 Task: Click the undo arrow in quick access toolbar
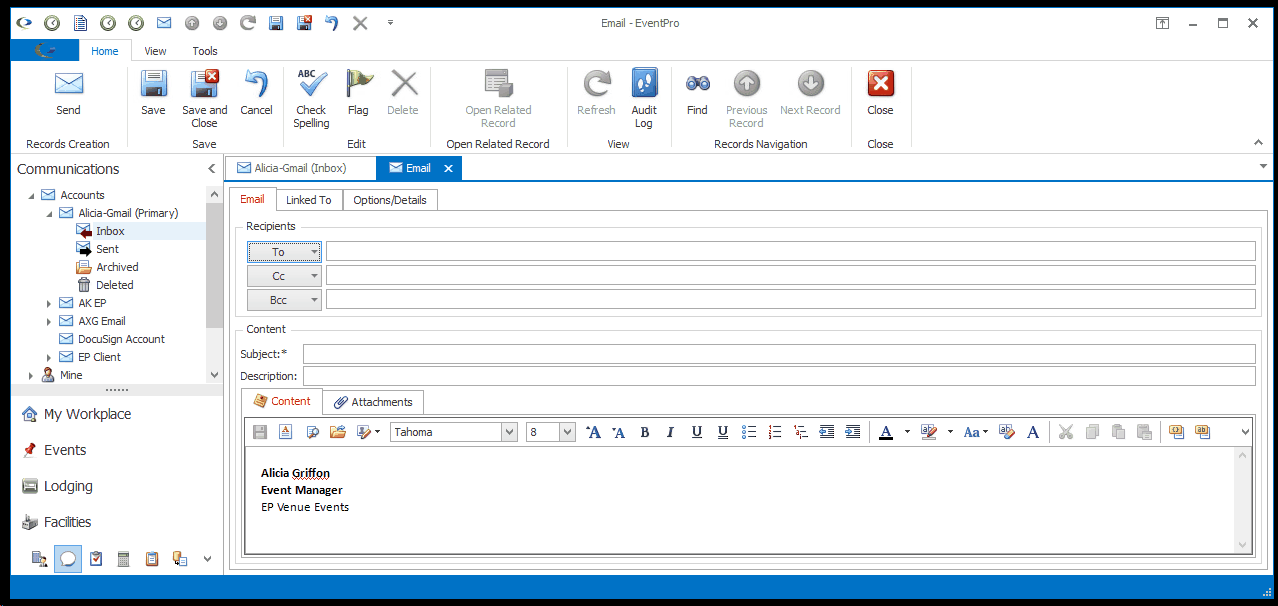332,23
